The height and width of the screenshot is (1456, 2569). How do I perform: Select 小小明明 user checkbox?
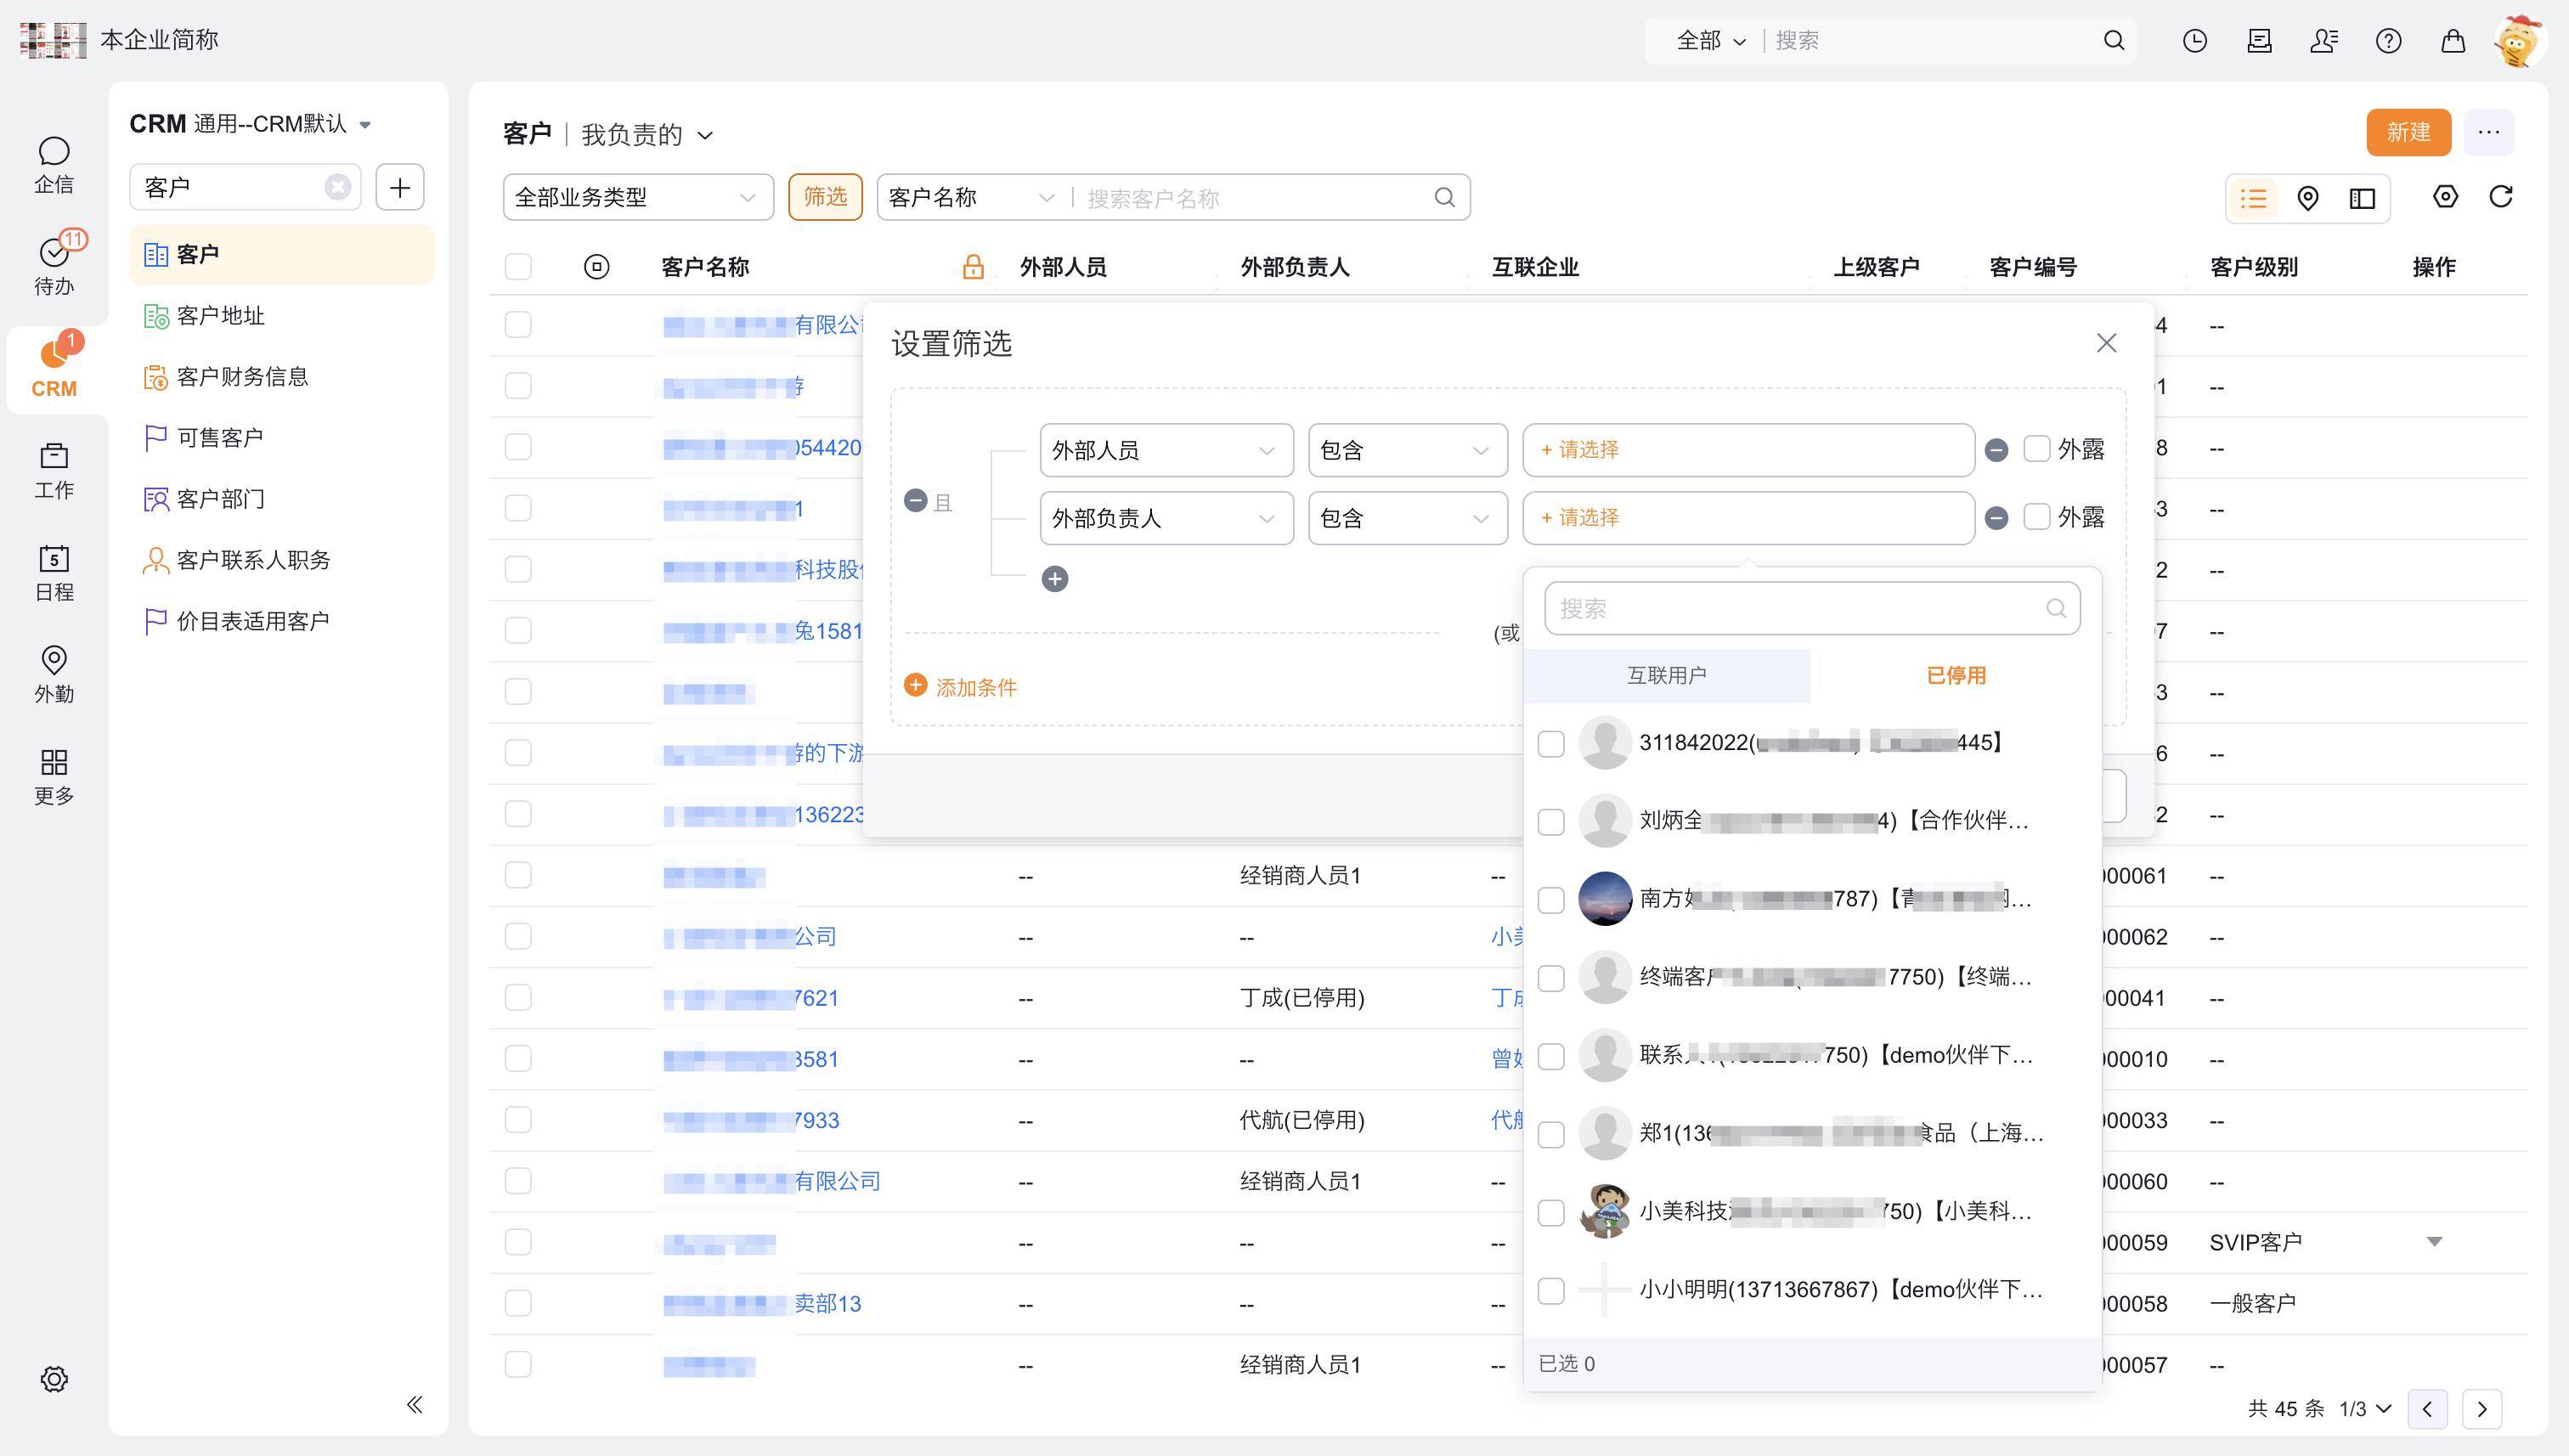[x=1550, y=1290]
